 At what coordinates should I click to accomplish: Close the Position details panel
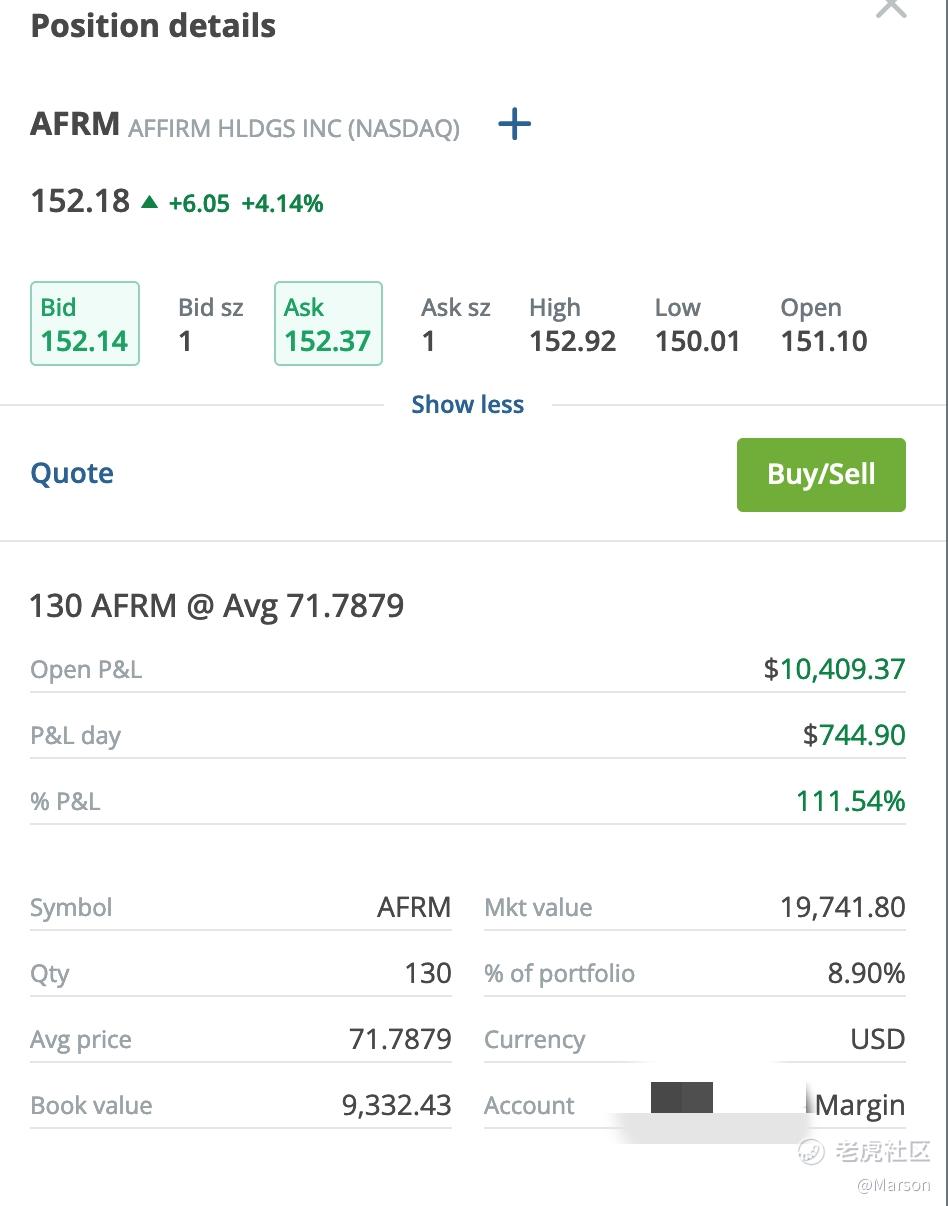890,8
